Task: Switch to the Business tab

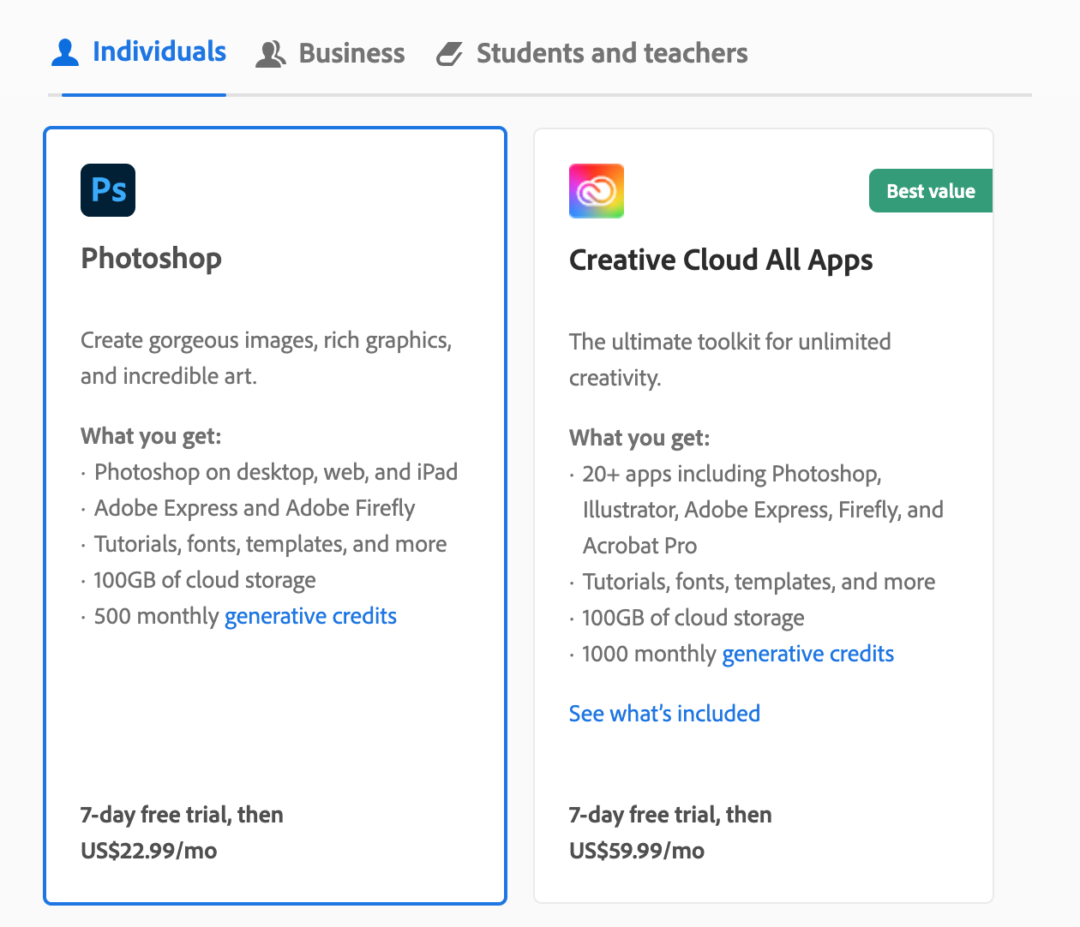Action: (330, 53)
